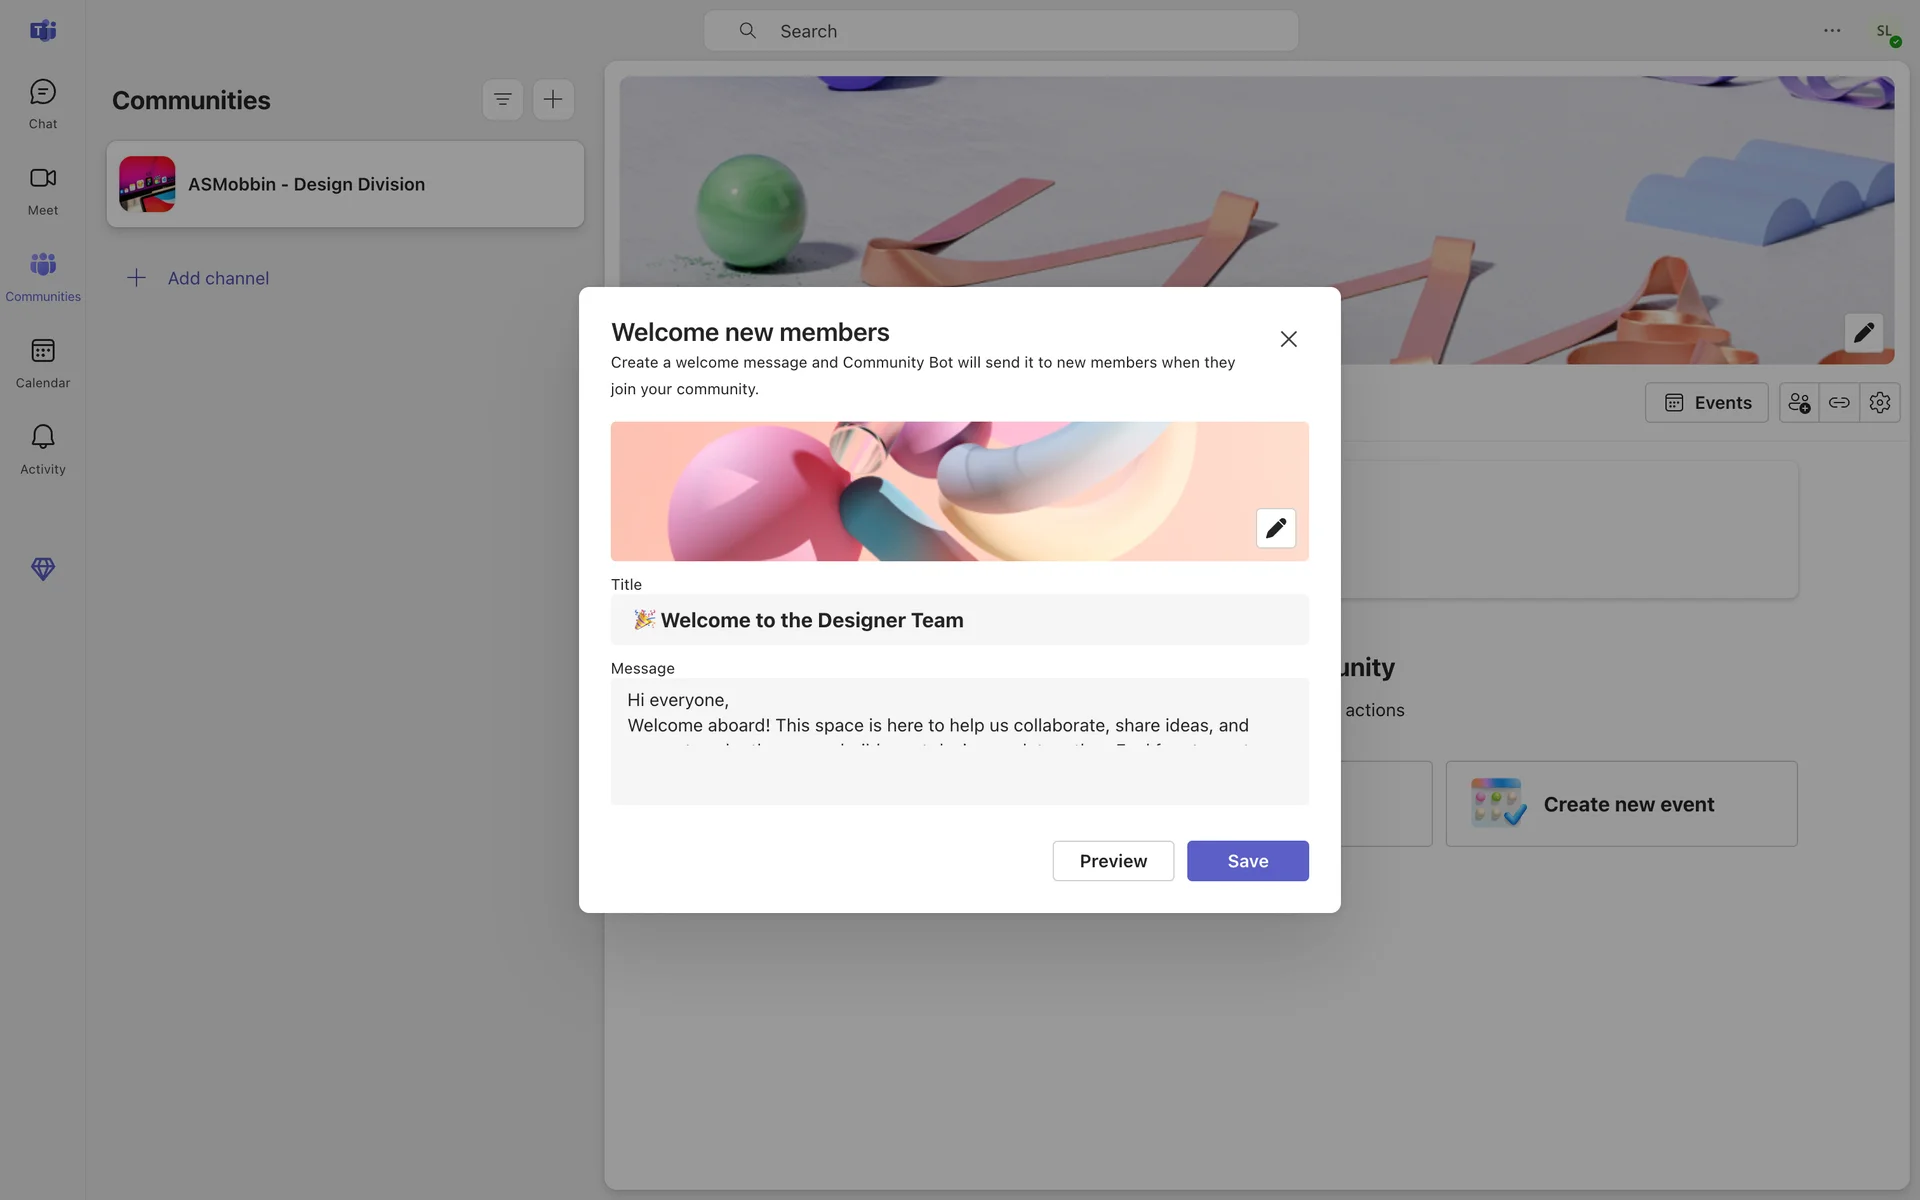Open the Activity bell icon
Image resolution: width=1920 pixels, height=1200 pixels.
pos(42,448)
